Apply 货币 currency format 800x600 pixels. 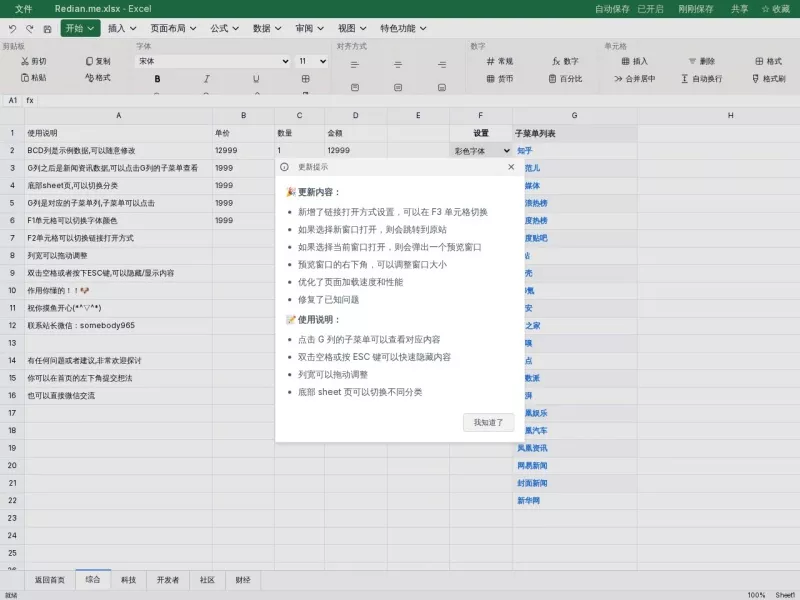(499, 79)
